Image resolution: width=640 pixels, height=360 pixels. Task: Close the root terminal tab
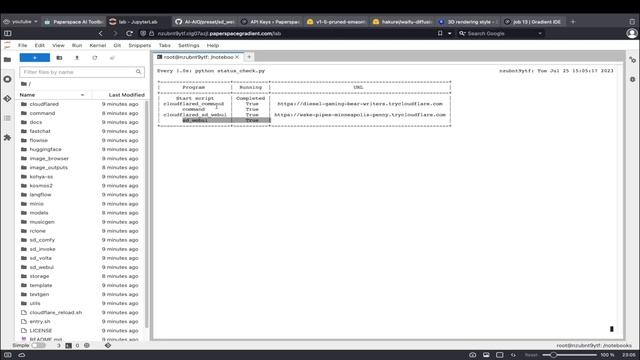coord(237,57)
